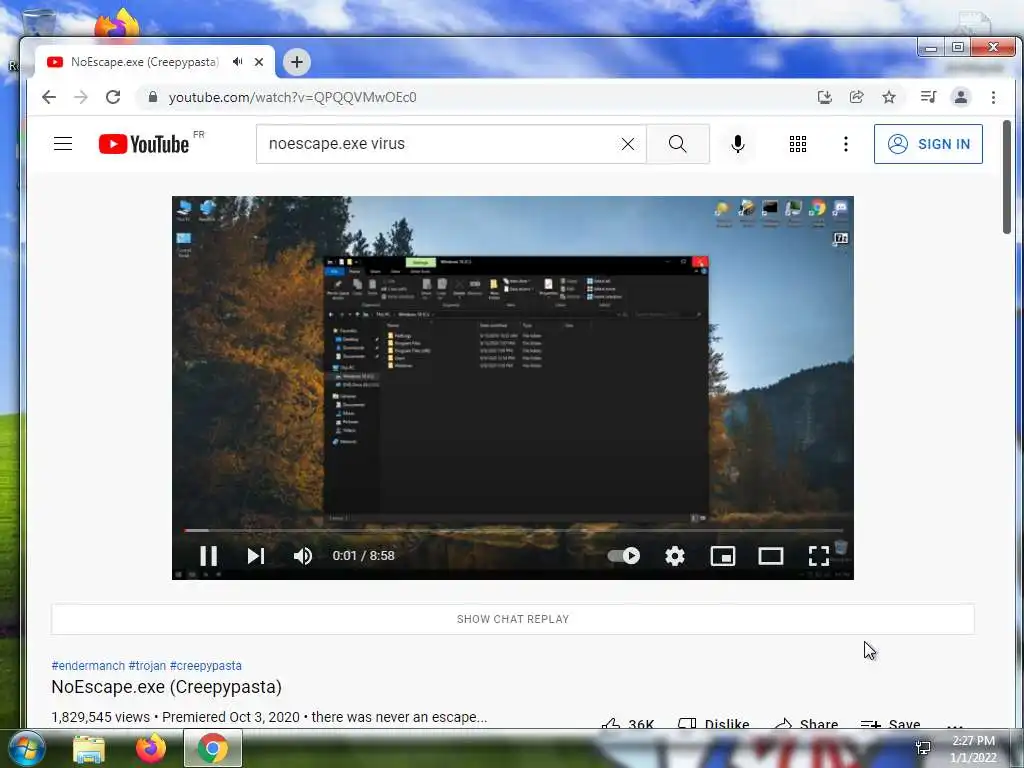The image size is (1024, 768).
Task: Open YouTube settings three-dot menu
Action: [846, 144]
